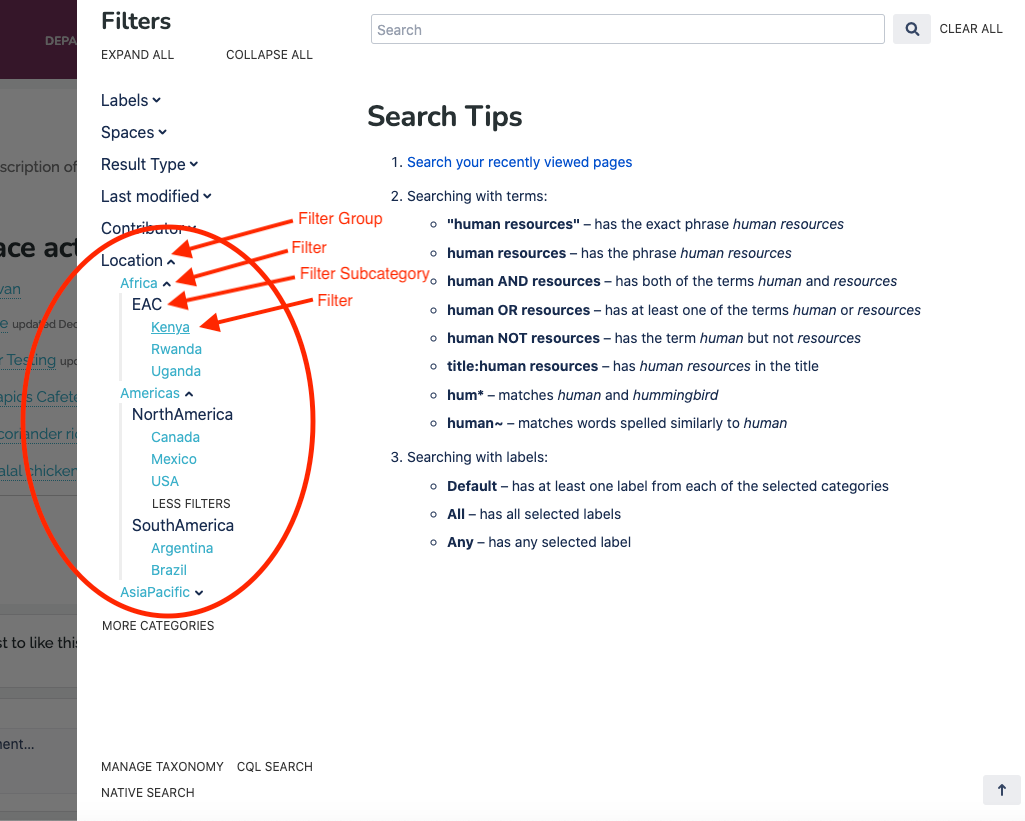
Task: Click the search magnifier icon
Action: pyautogui.click(x=910, y=29)
